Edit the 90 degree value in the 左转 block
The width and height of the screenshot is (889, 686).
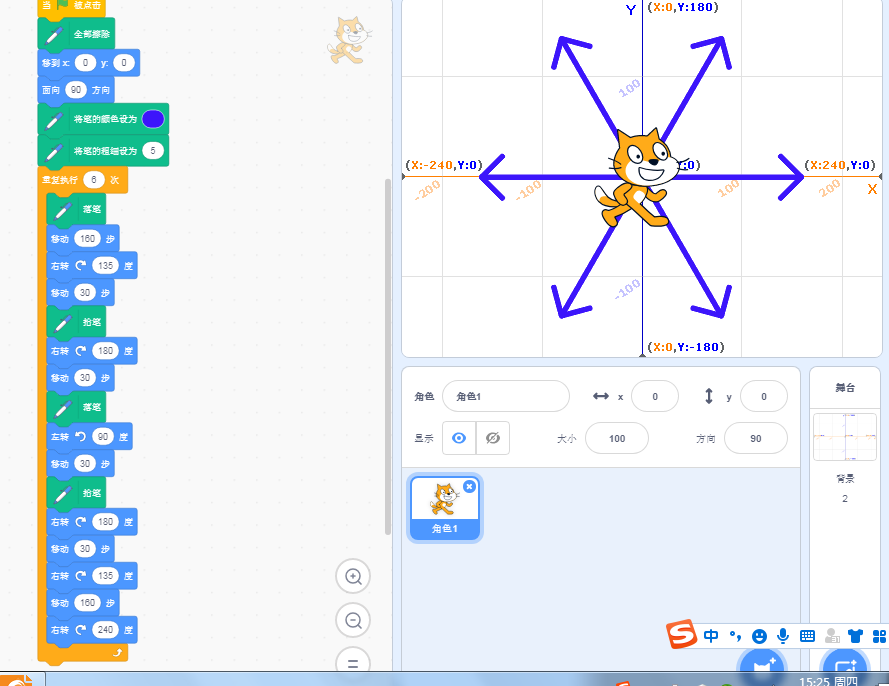[103, 437]
